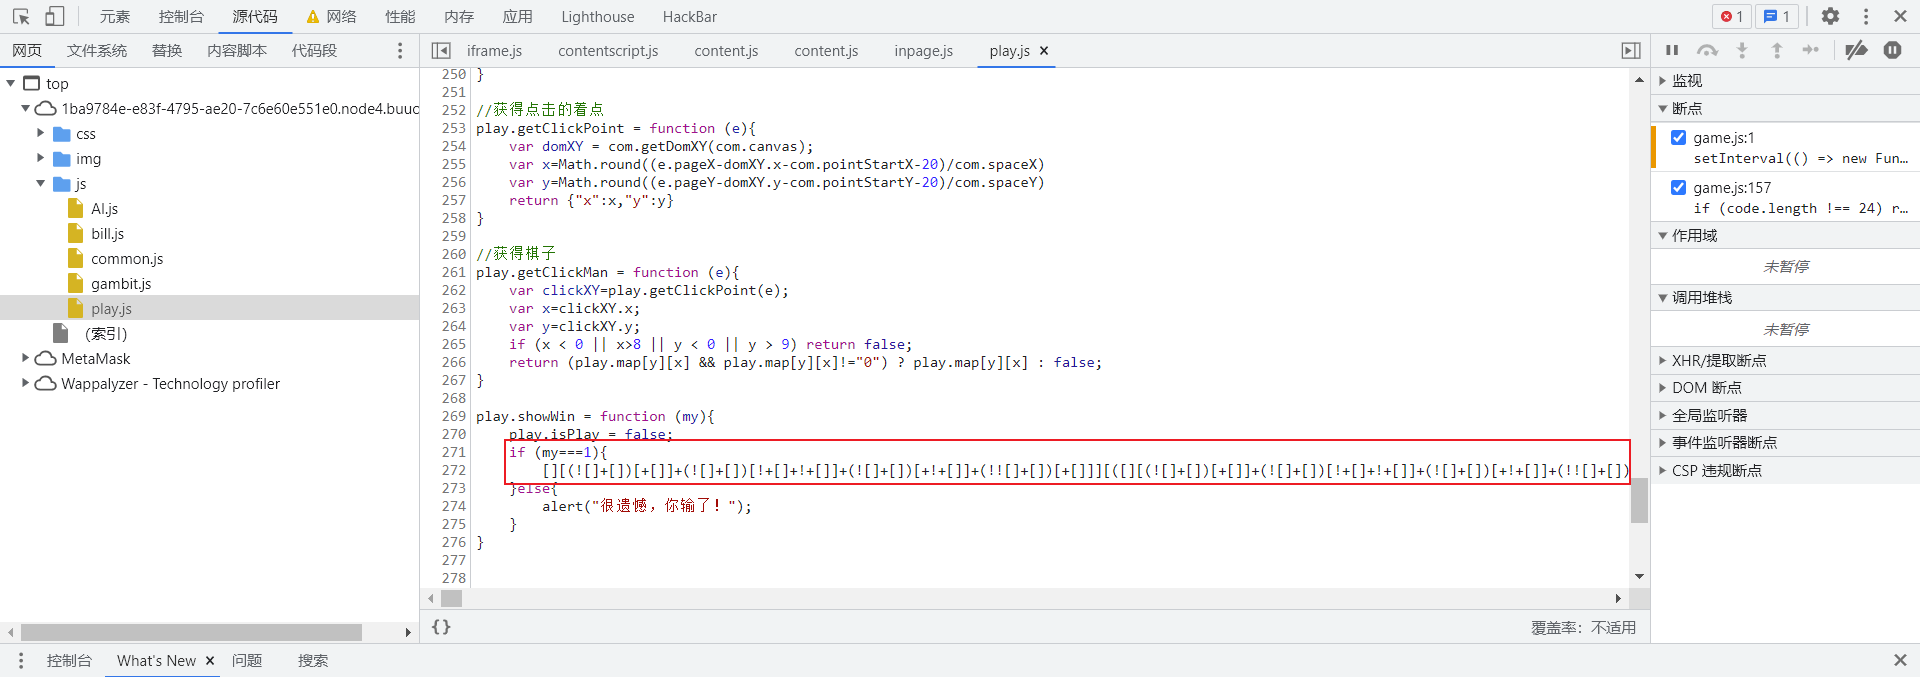Toggle the debugger sidebar icon

coord(1631,50)
